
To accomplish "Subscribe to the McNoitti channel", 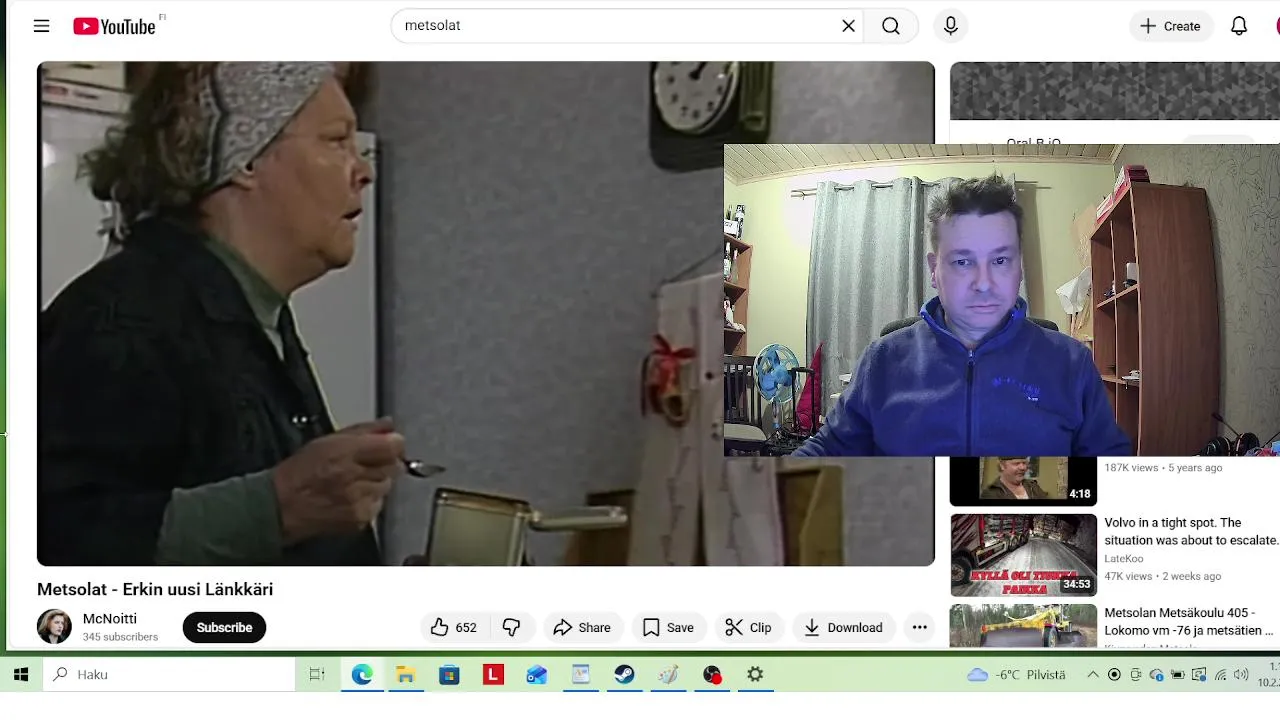I will (x=224, y=627).
